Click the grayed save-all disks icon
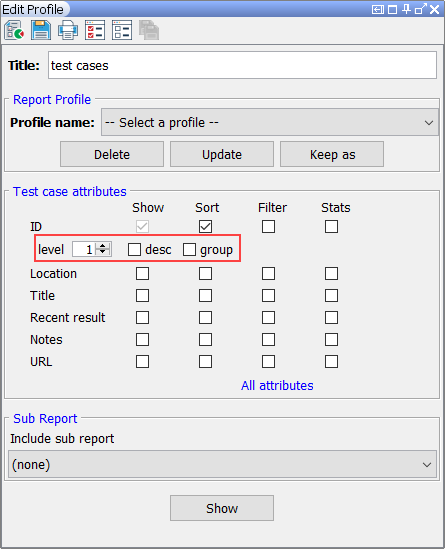The width and height of the screenshot is (445, 549). [149, 30]
